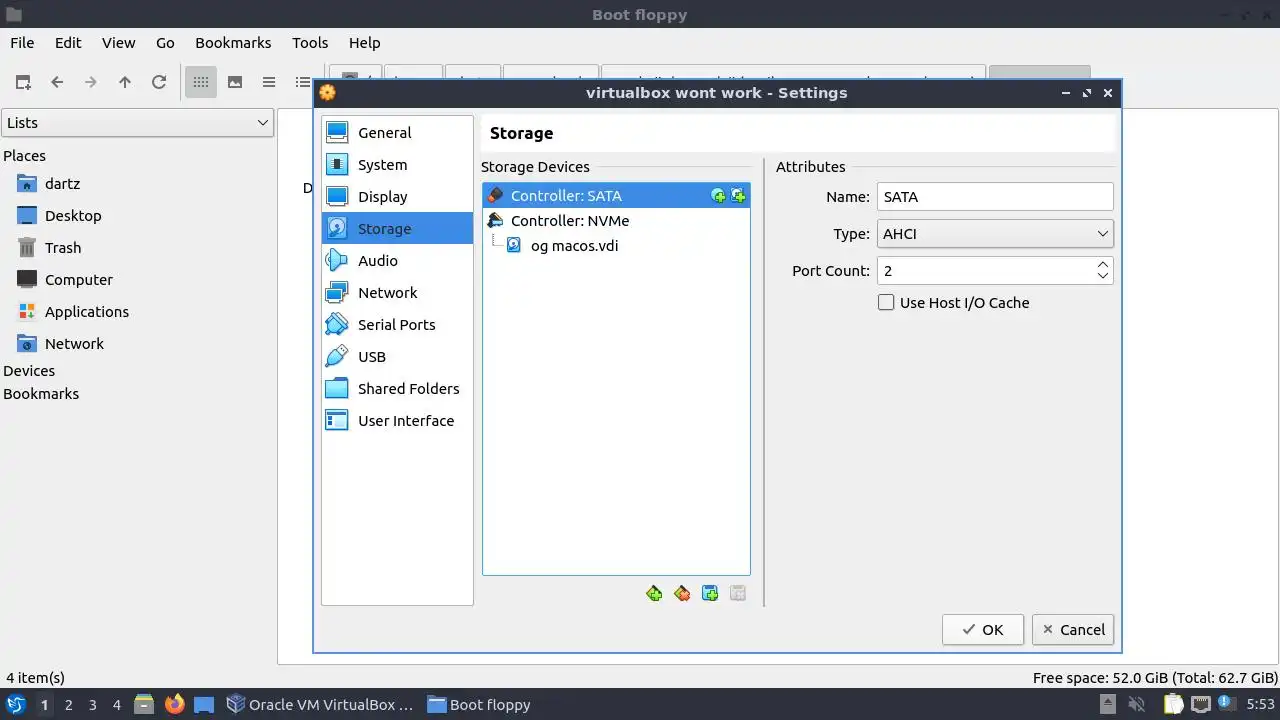Click the Port Count input field
This screenshot has width=1280, height=720.
pos(985,271)
